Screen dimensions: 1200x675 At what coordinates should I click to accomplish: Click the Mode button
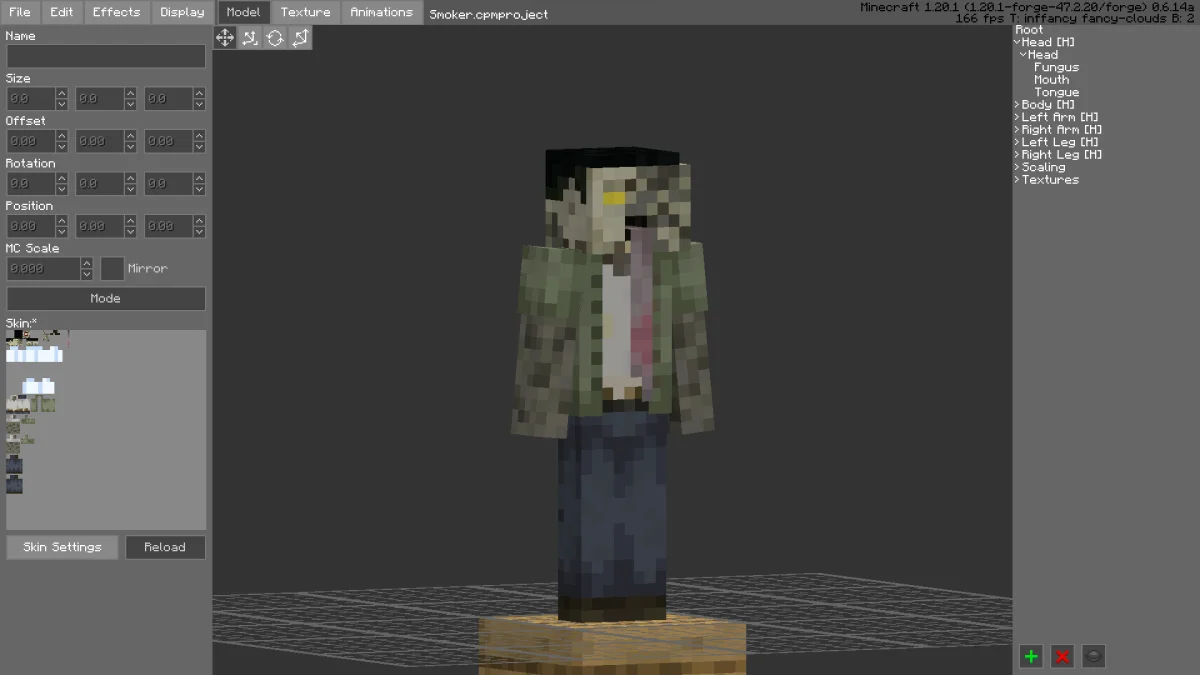tap(106, 298)
